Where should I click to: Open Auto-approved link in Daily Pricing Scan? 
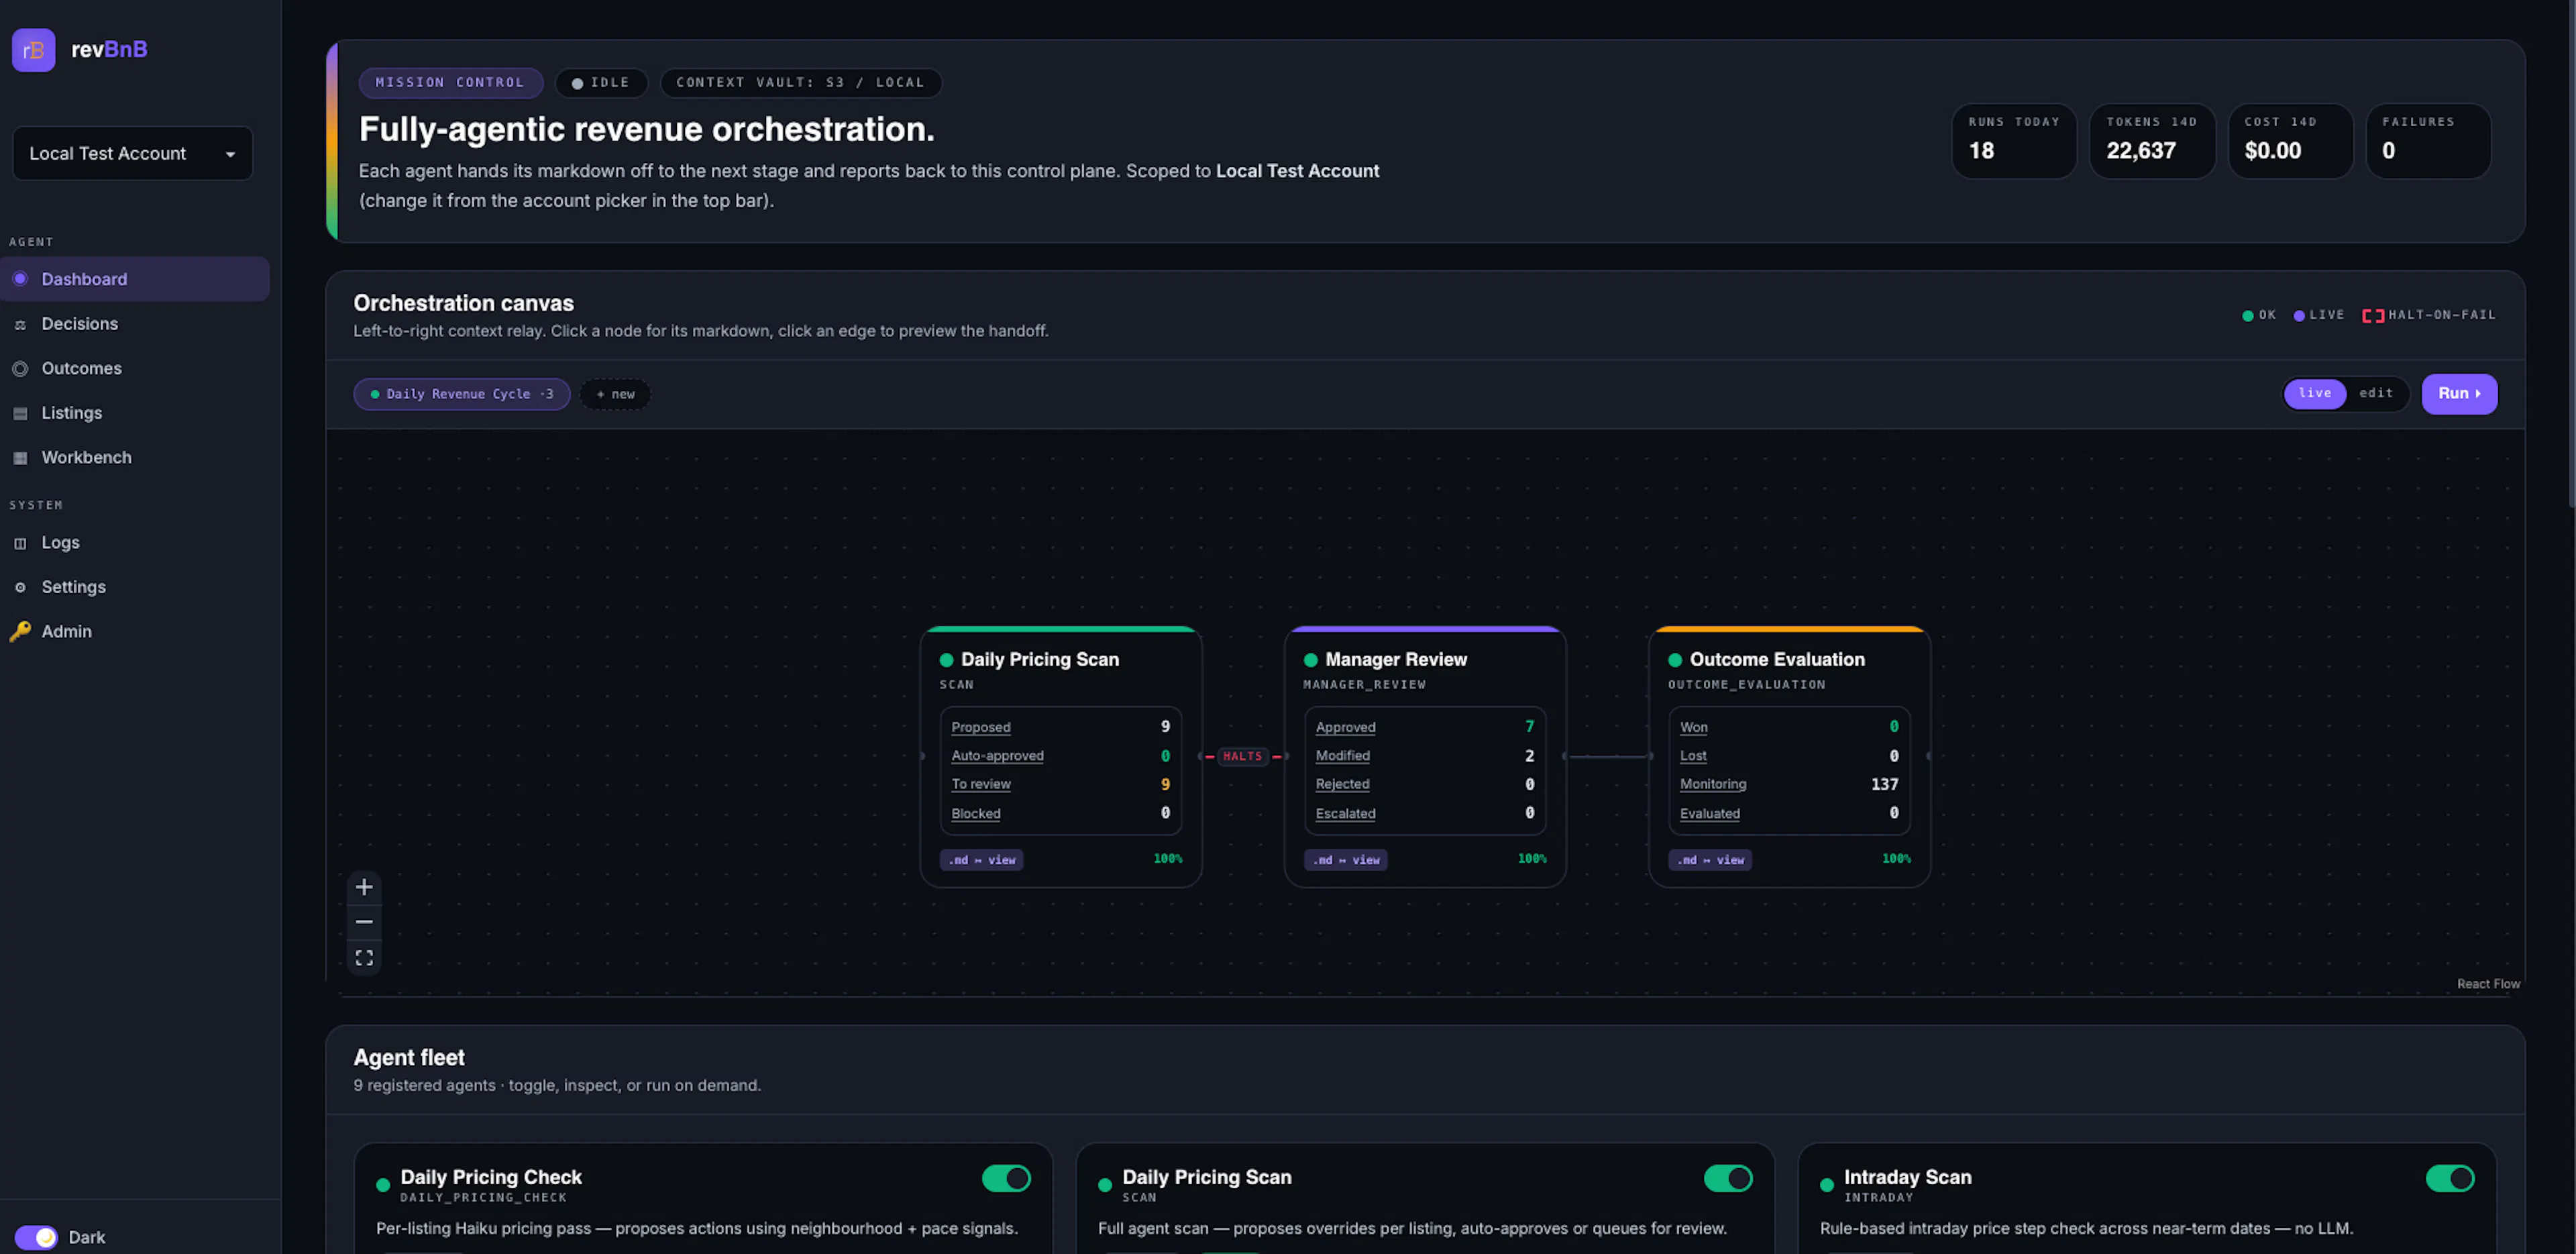997,756
